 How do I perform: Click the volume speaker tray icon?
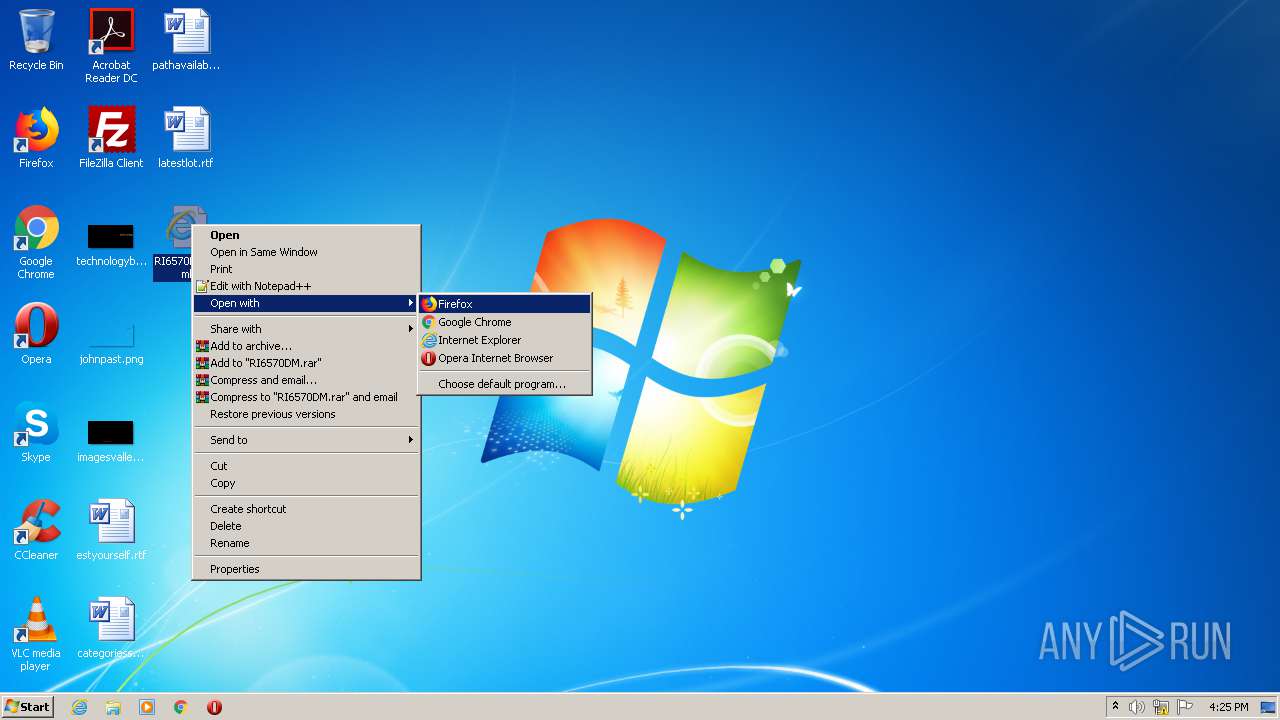pyautogui.click(x=1137, y=707)
